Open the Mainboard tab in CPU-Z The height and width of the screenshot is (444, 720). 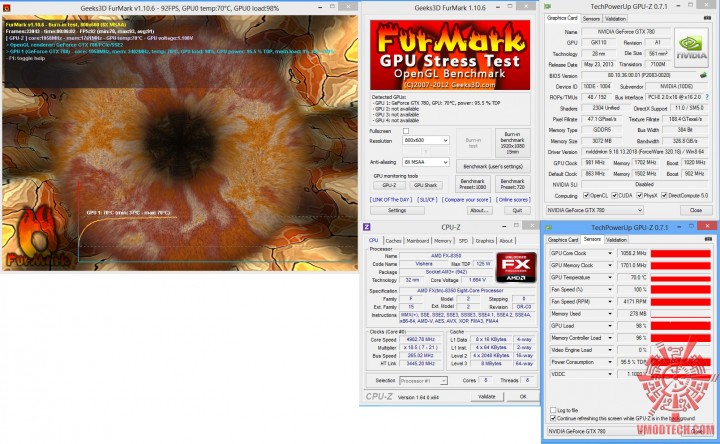pyautogui.click(x=417, y=241)
